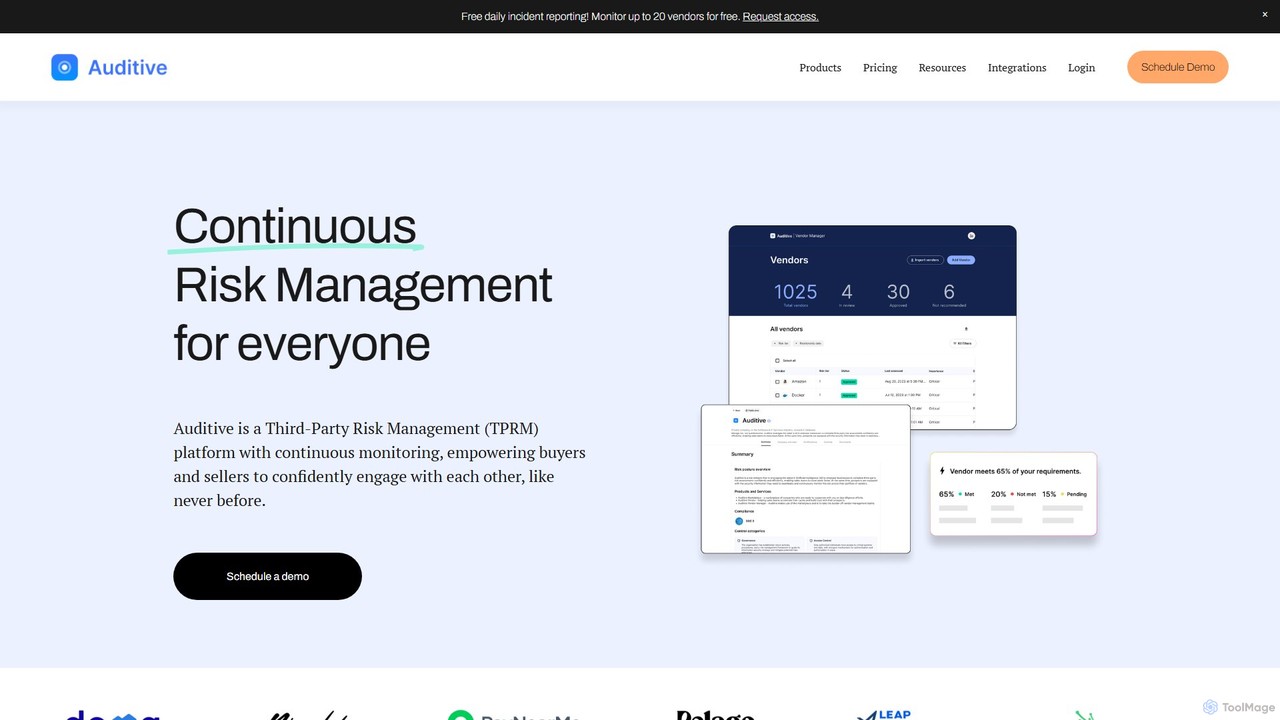
Task: Click the orange Schedule Demo button
Action: point(1178,67)
